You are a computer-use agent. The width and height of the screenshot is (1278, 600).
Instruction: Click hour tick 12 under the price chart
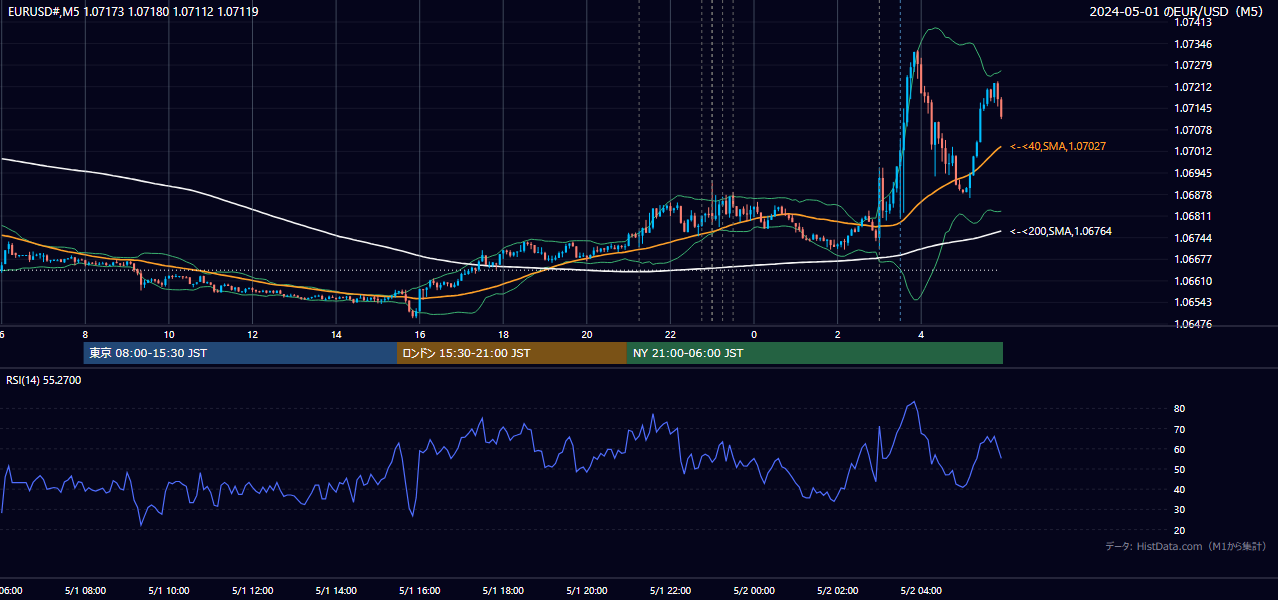pos(253,334)
